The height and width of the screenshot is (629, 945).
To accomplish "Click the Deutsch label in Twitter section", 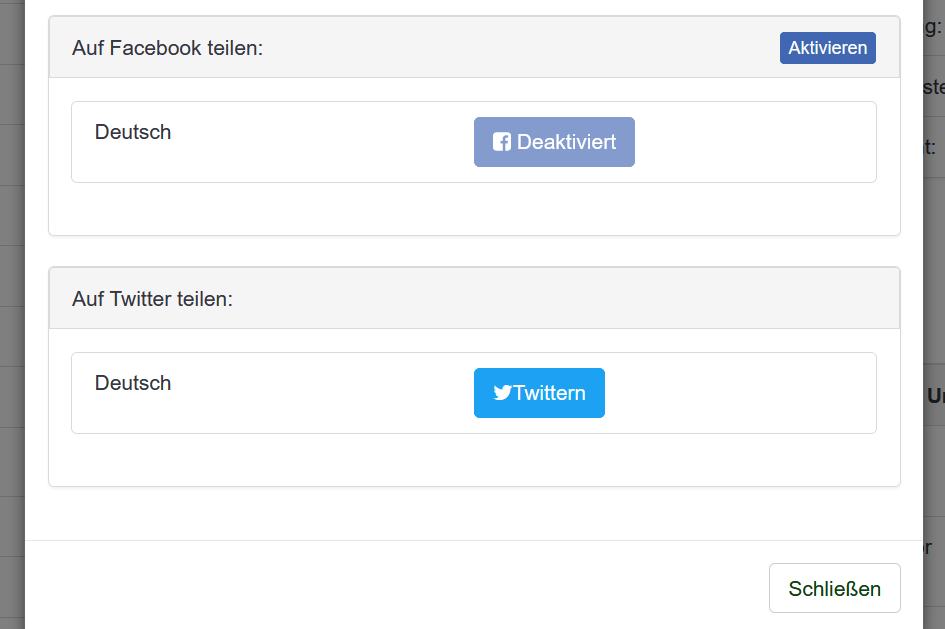I will click(133, 383).
